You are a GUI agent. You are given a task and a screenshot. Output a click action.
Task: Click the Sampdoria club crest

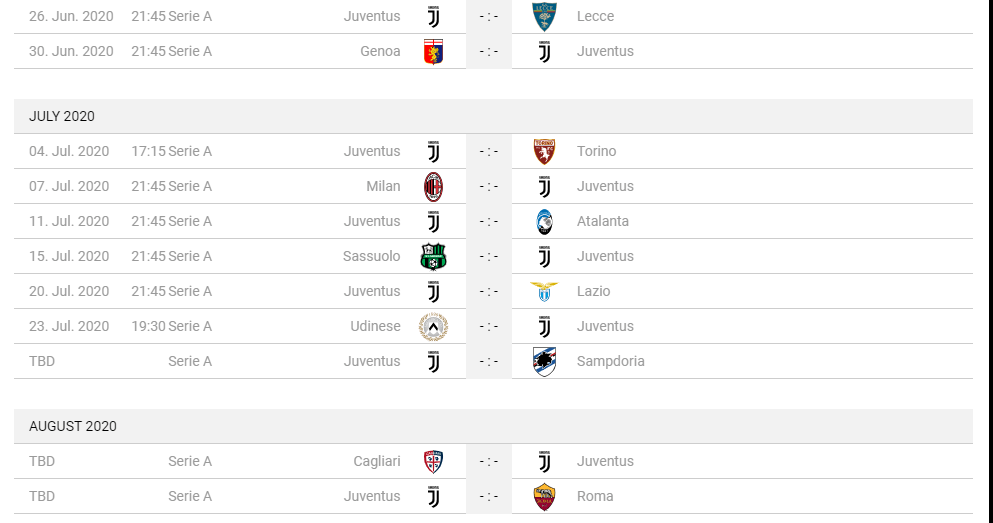[544, 361]
